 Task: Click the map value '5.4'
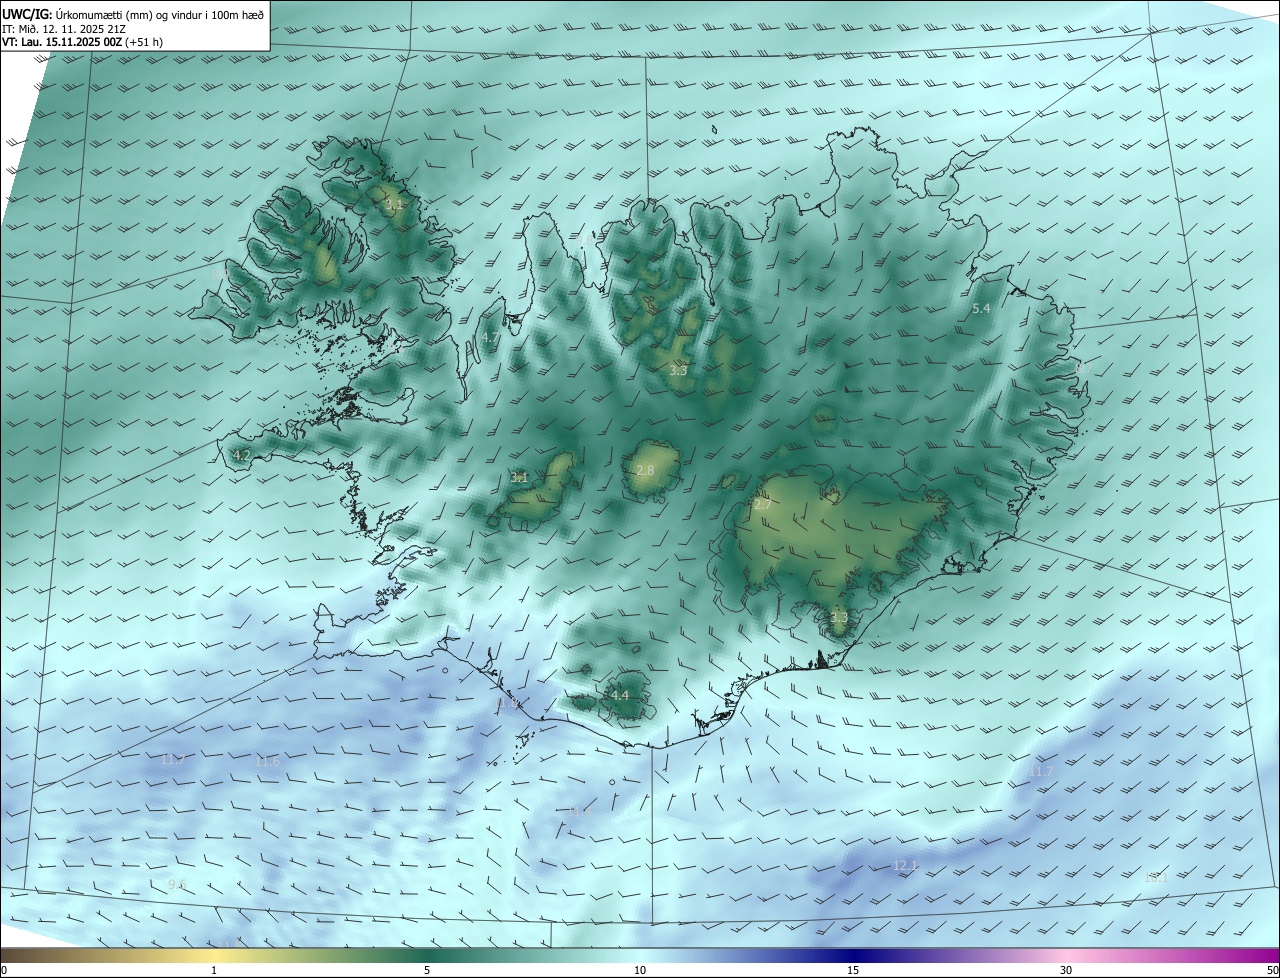coord(981,309)
